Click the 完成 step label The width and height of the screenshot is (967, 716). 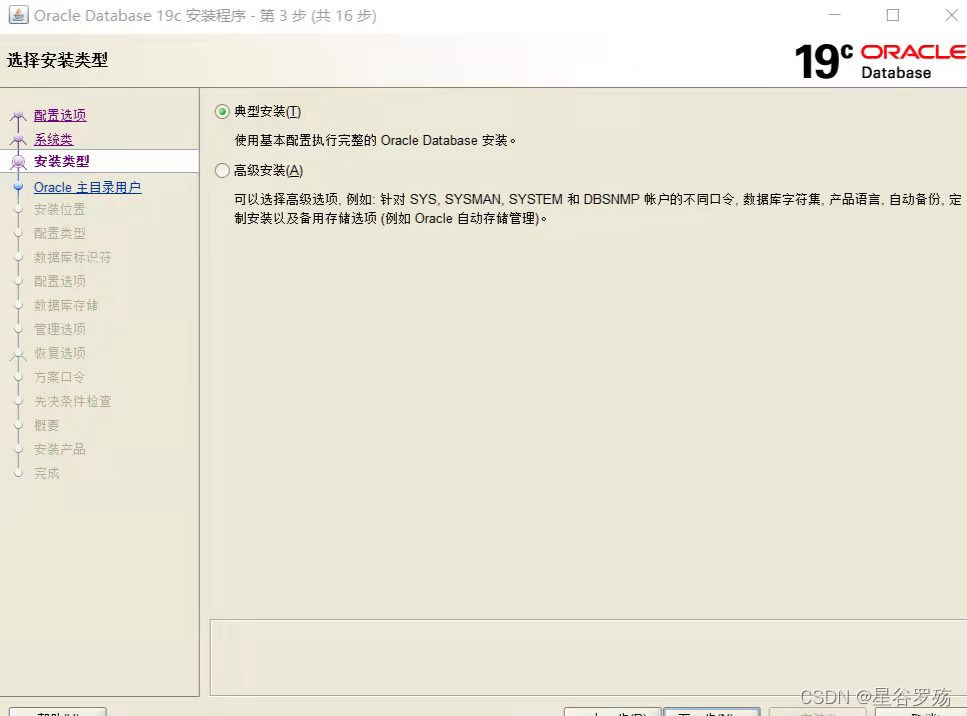pos(47,474)
